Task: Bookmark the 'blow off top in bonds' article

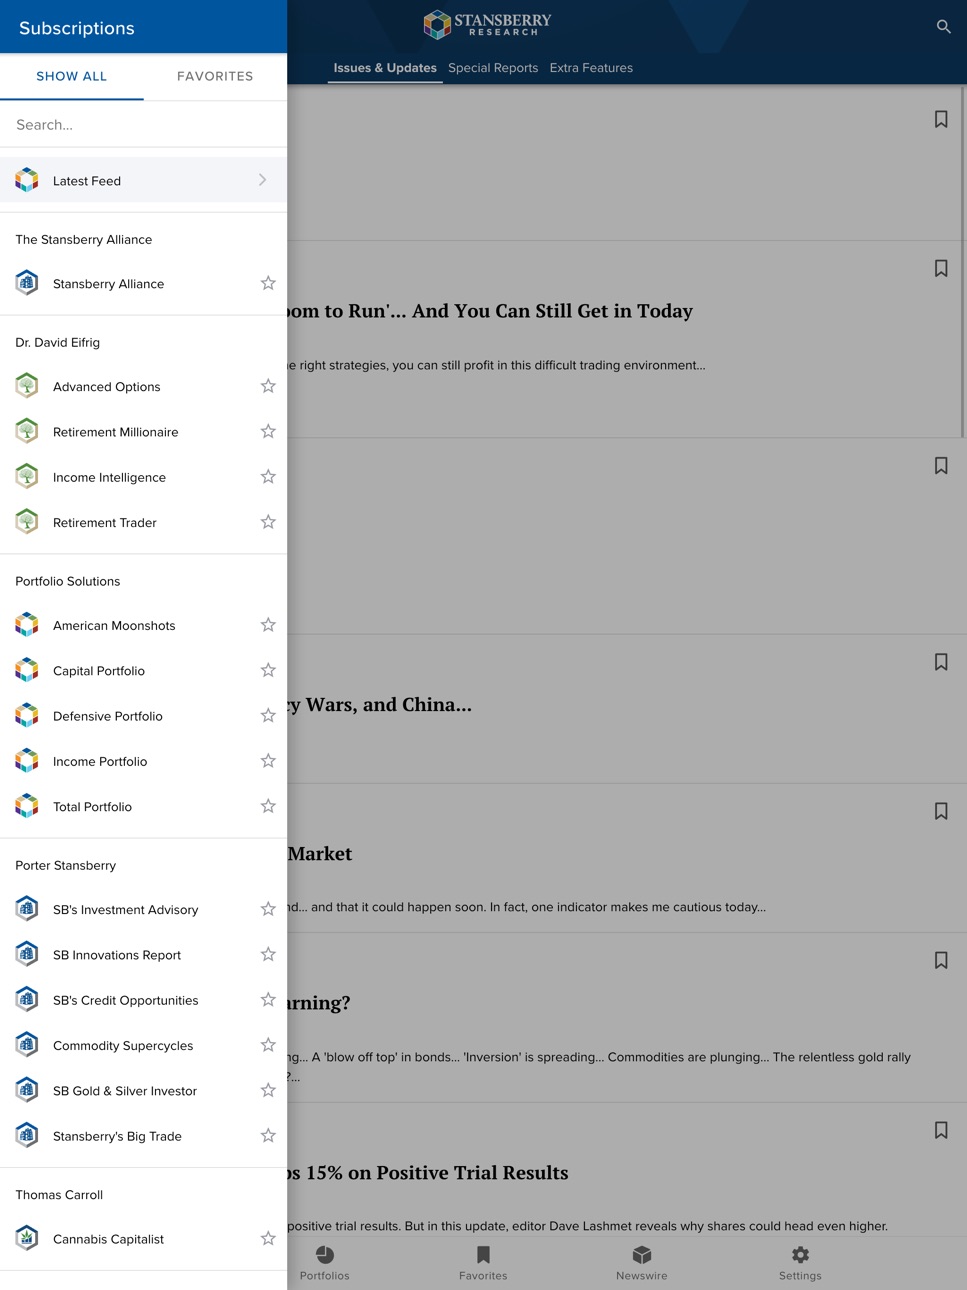Action: pyautogui.click(x=941, y=960)
